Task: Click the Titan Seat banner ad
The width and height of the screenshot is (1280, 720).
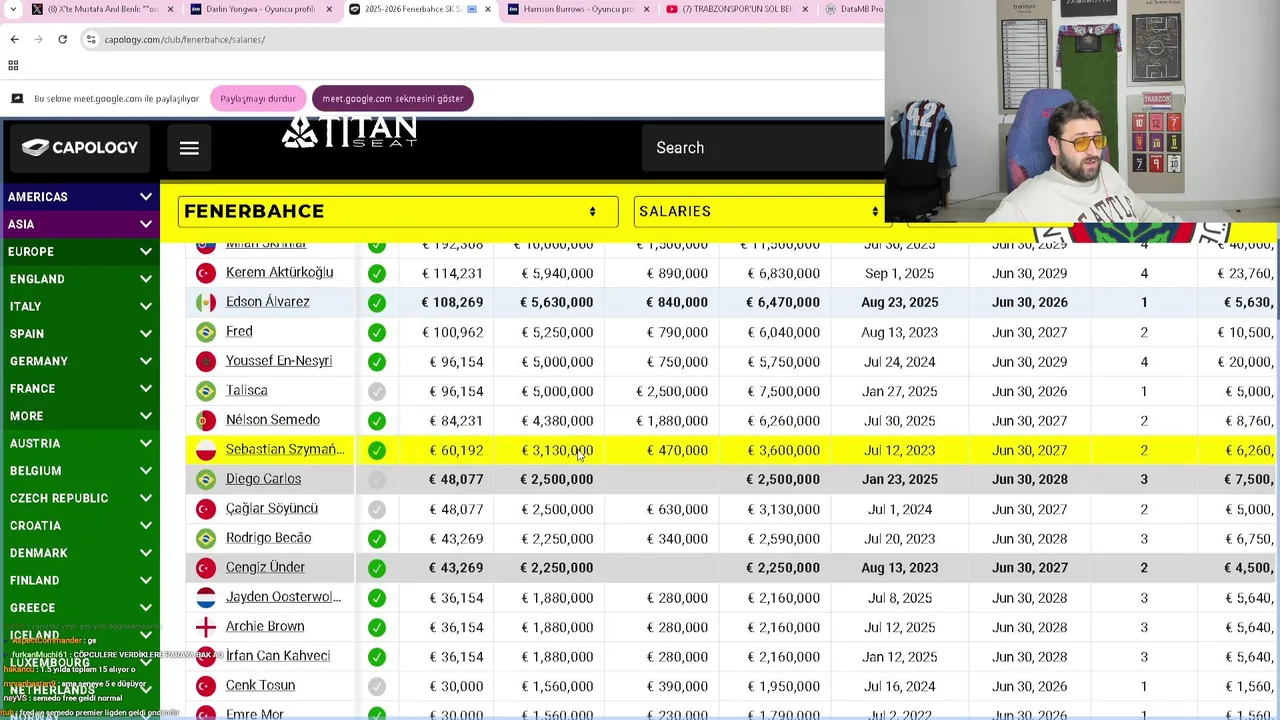Action: point(349,132)
